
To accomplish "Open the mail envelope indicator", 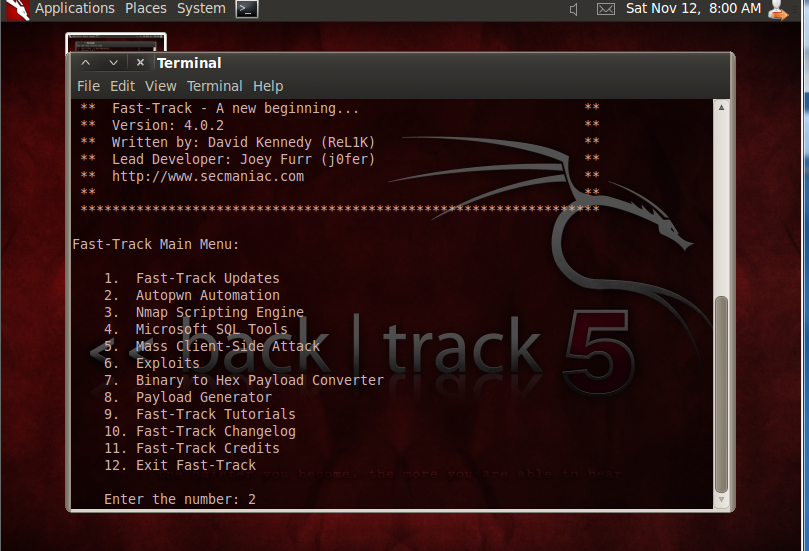I will pos(606,9).
